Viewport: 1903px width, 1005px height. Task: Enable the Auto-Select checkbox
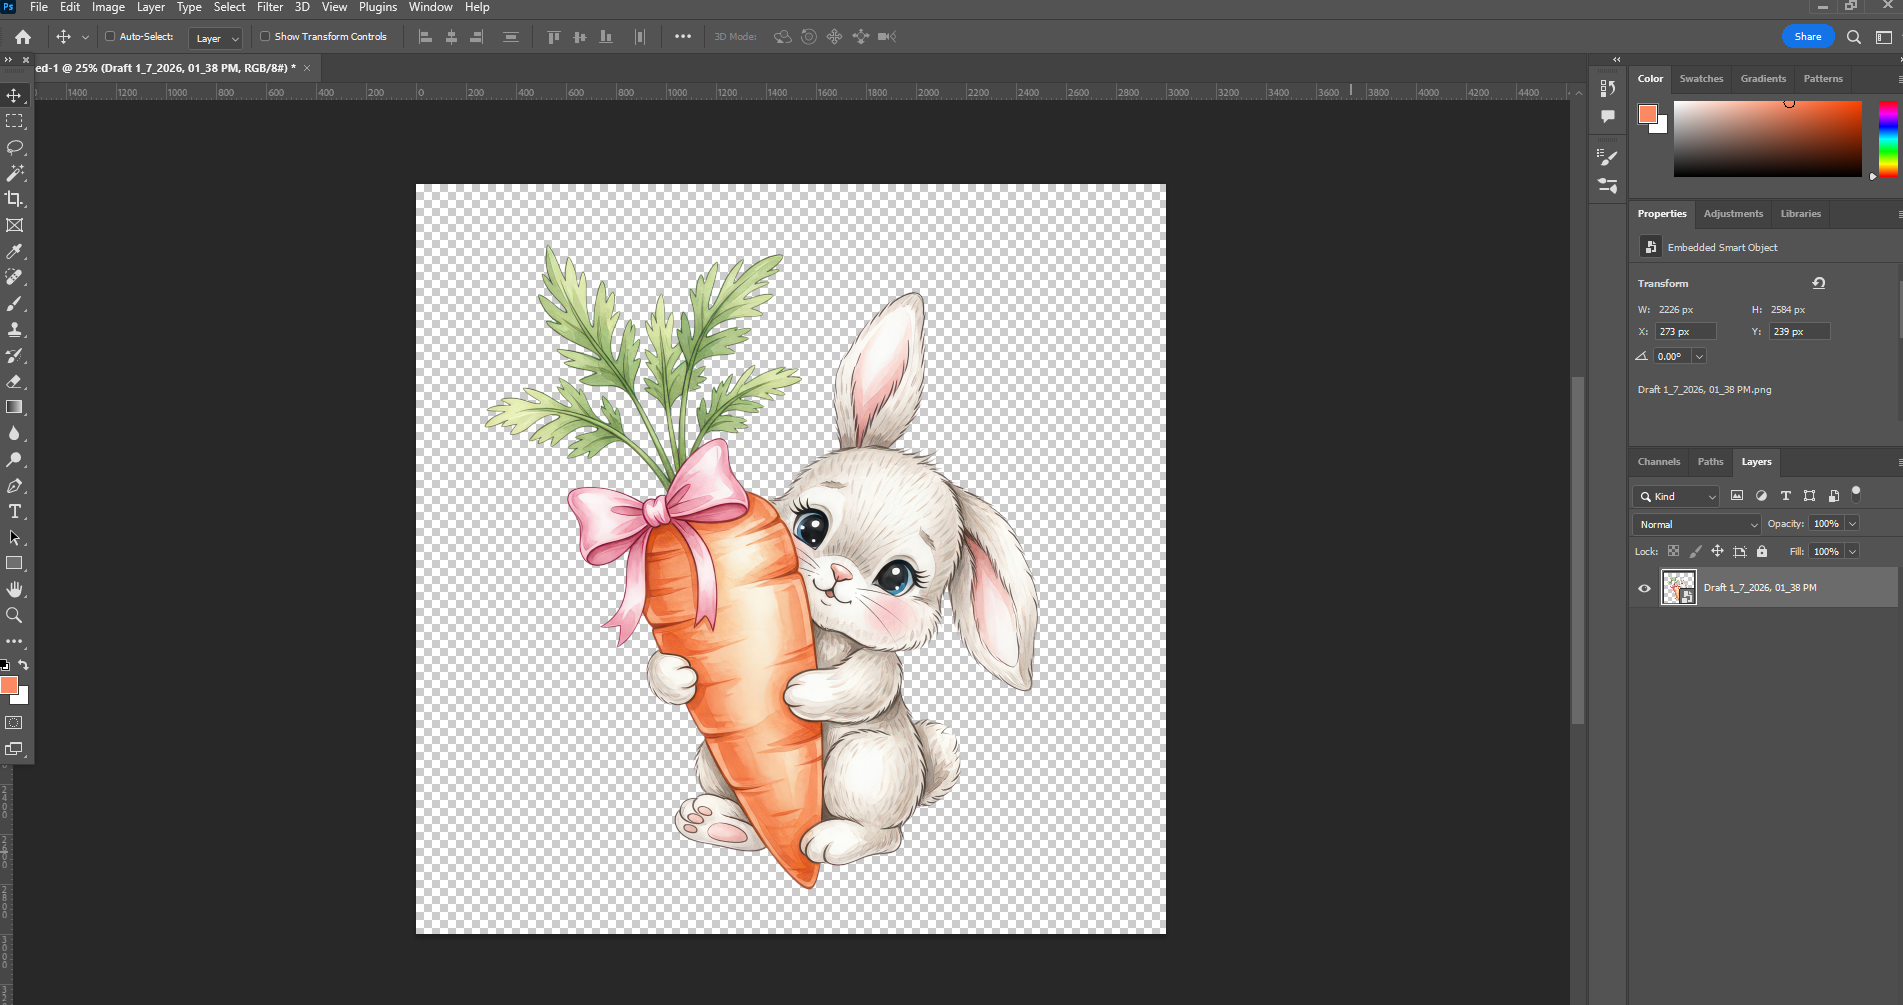(110, 37)
